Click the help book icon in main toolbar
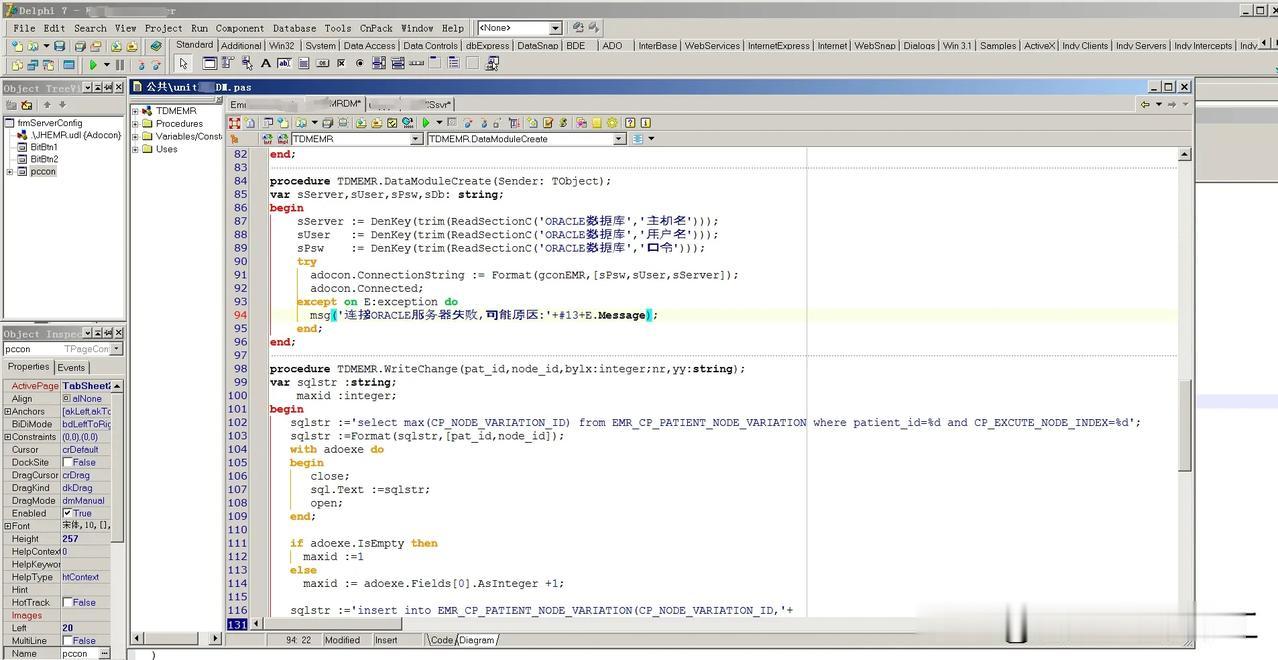This screenshot has height=660, width=1278. tap(156, 46)
